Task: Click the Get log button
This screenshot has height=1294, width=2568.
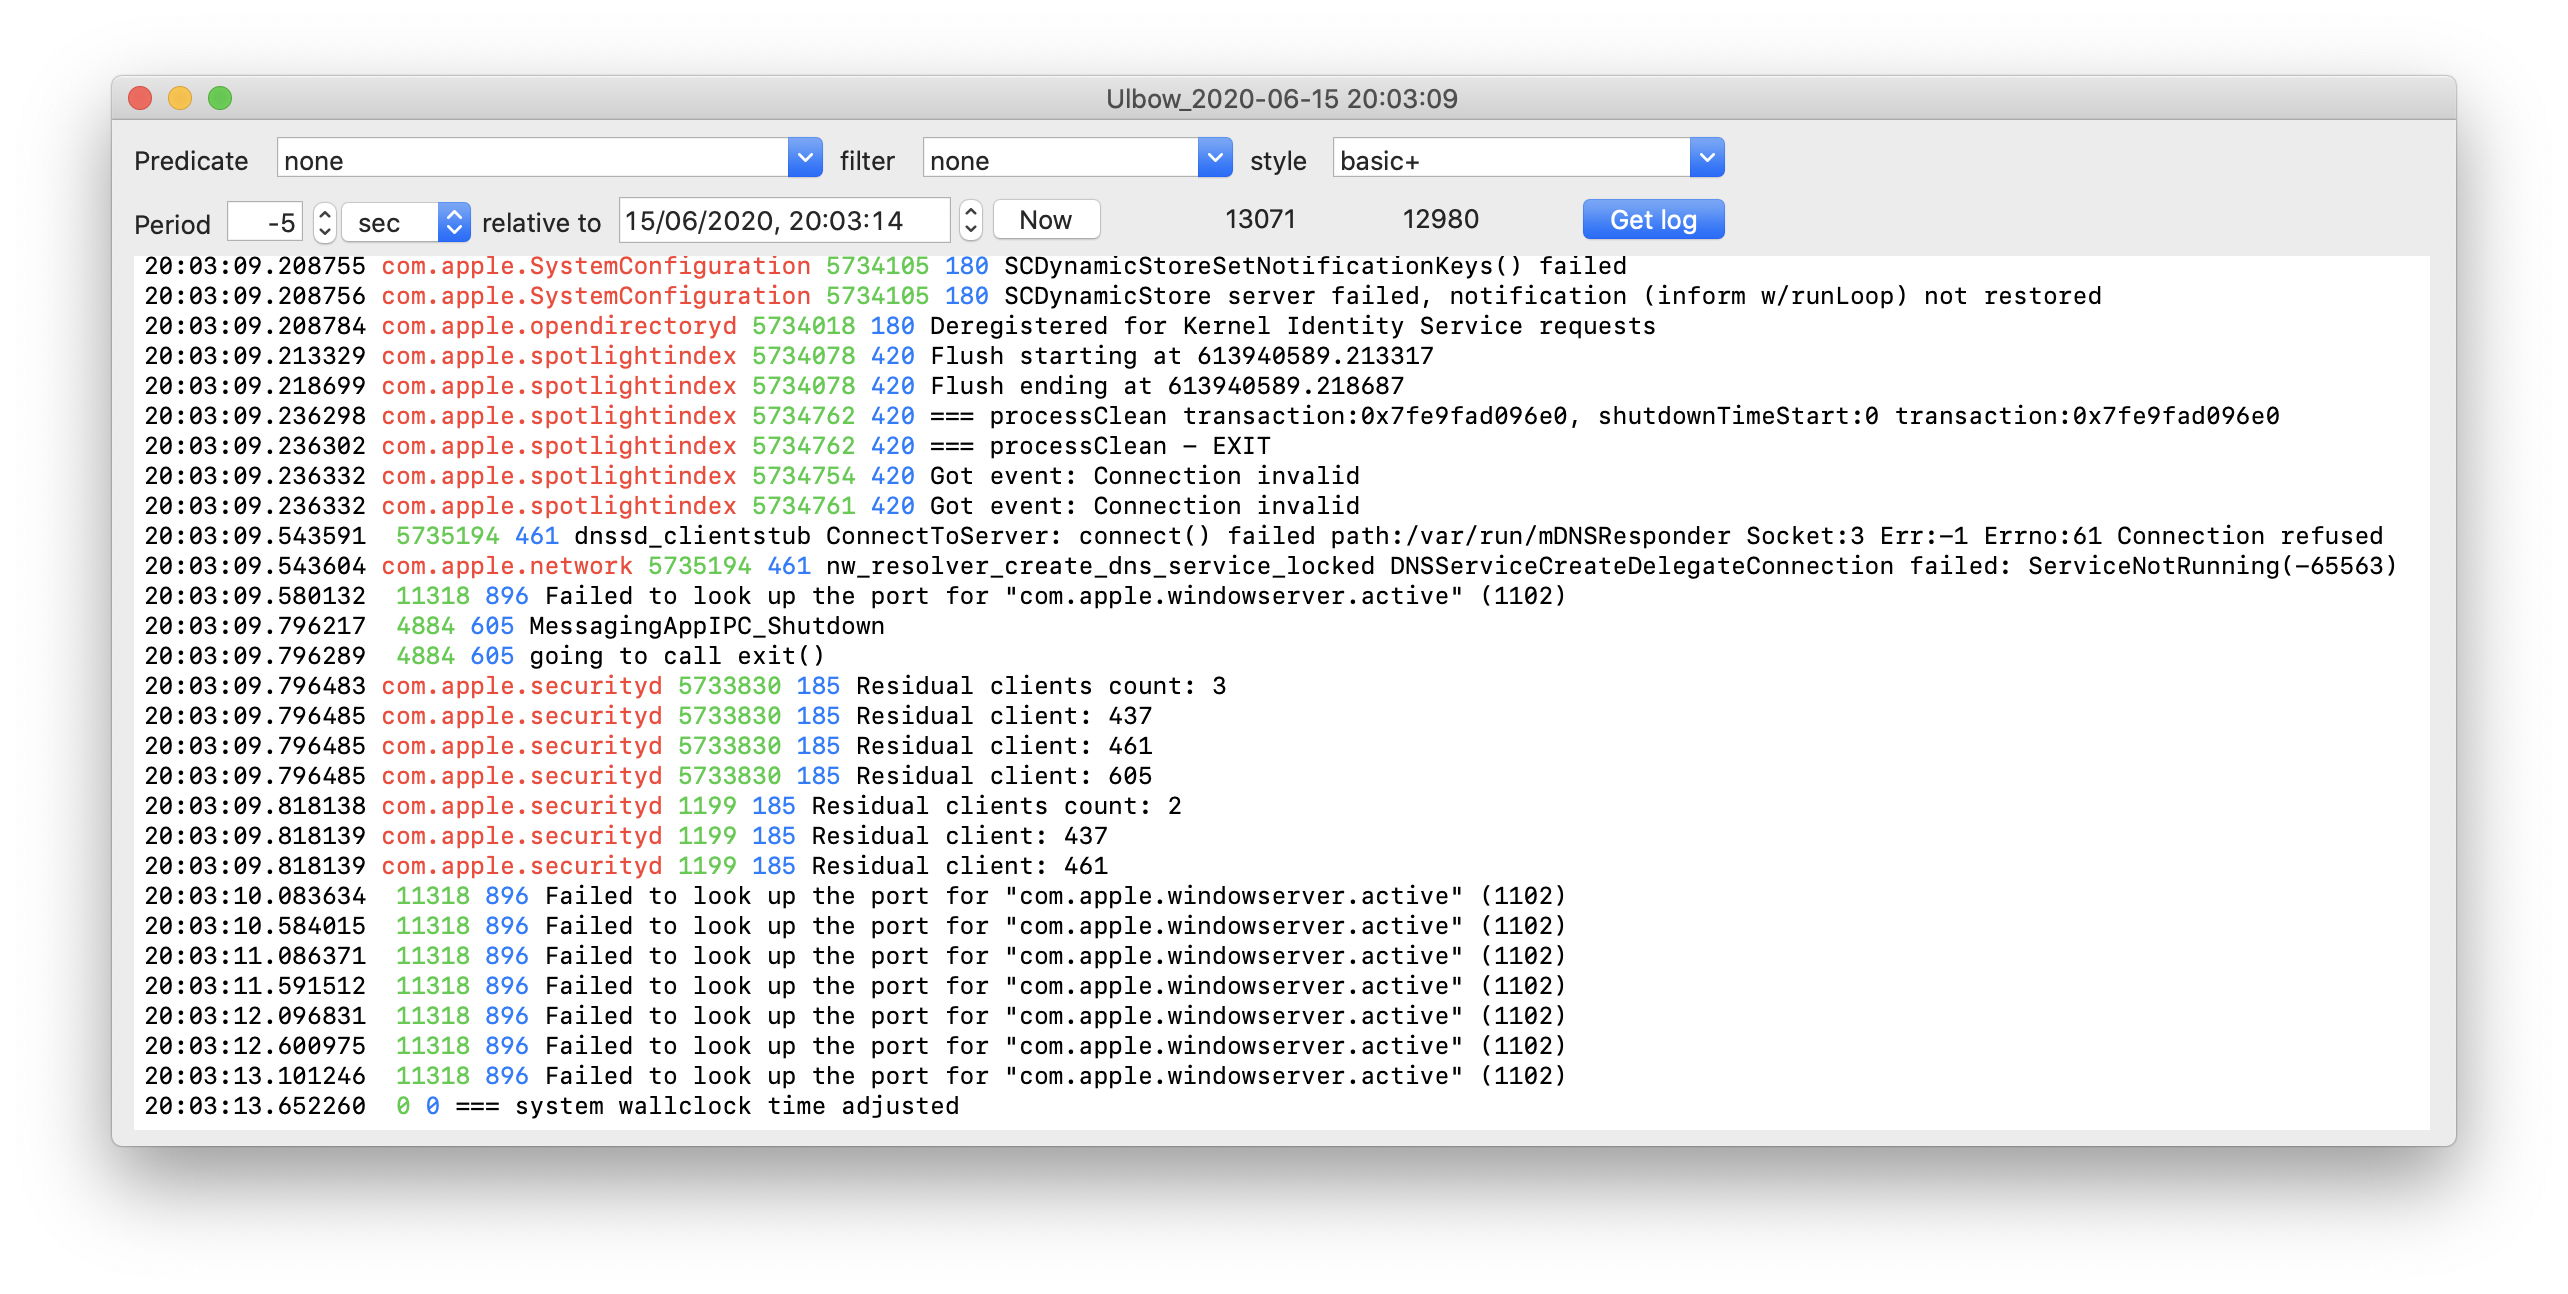Action: click(1652, 220)
